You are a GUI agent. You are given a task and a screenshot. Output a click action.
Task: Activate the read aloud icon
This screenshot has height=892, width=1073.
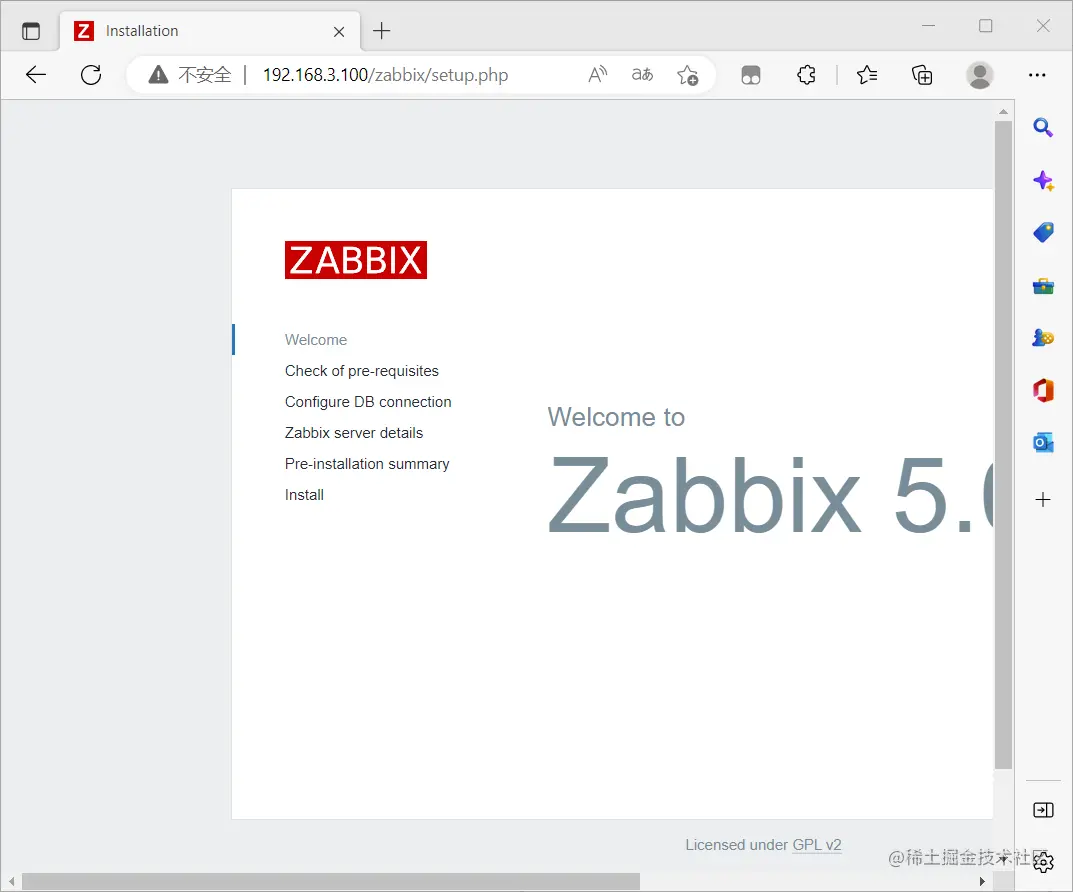coord(597,75)
